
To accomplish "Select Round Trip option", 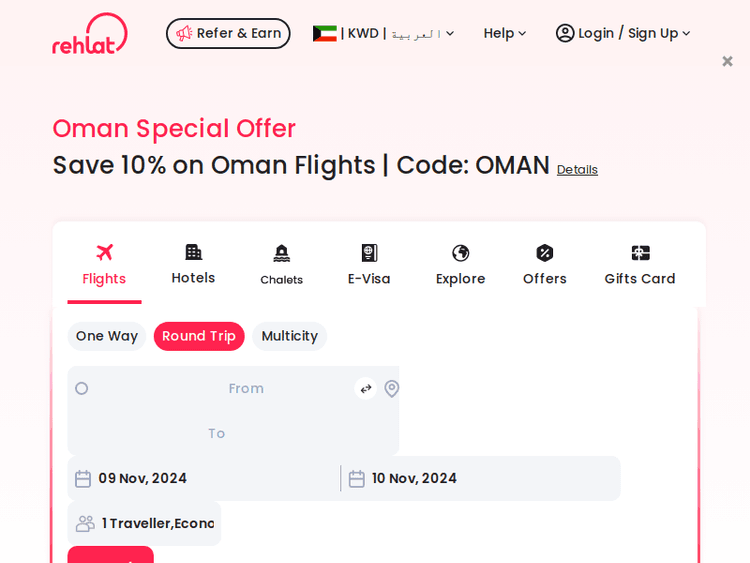I will [199, 336].
